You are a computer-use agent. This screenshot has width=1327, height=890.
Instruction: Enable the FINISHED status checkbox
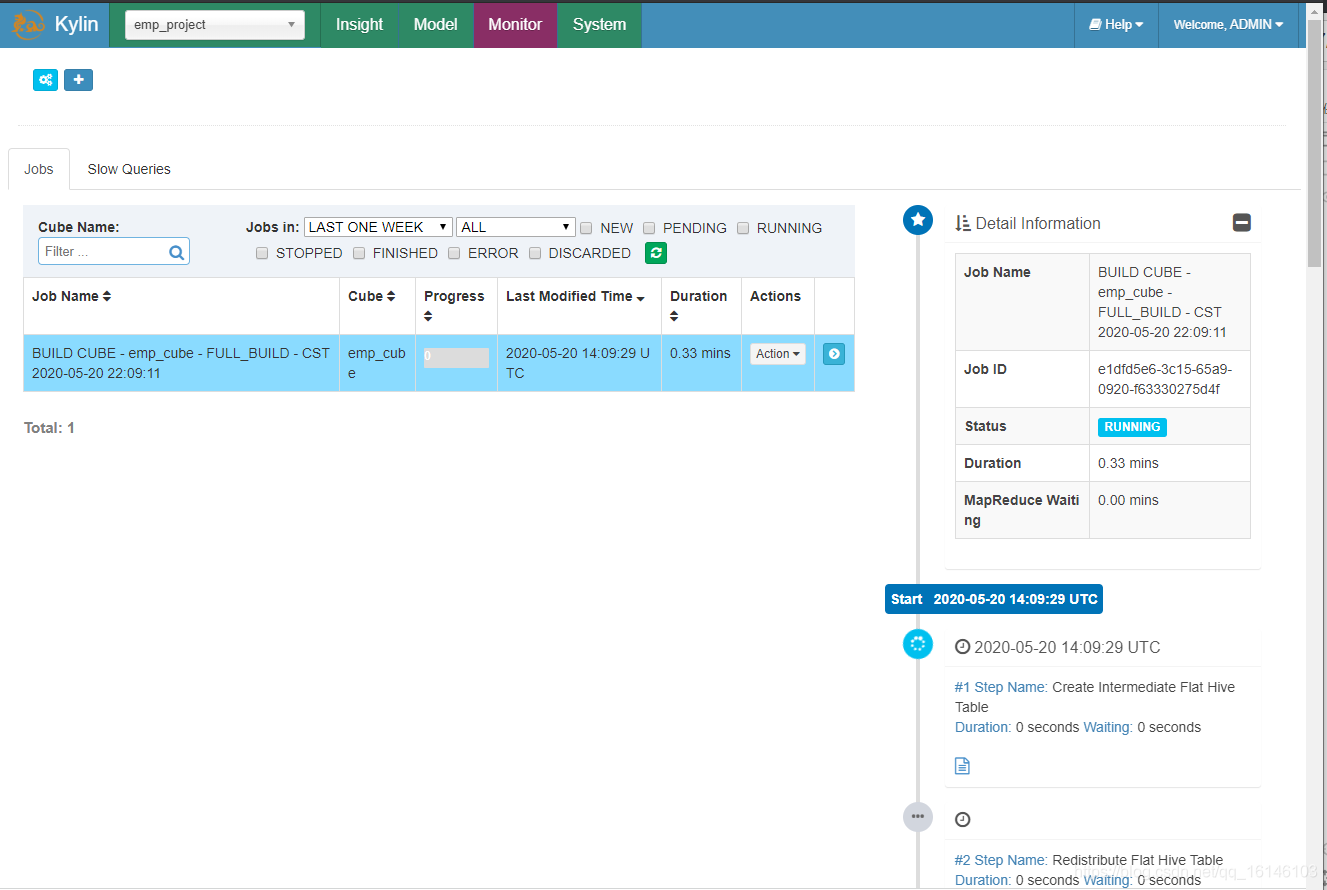pos(359,253)
